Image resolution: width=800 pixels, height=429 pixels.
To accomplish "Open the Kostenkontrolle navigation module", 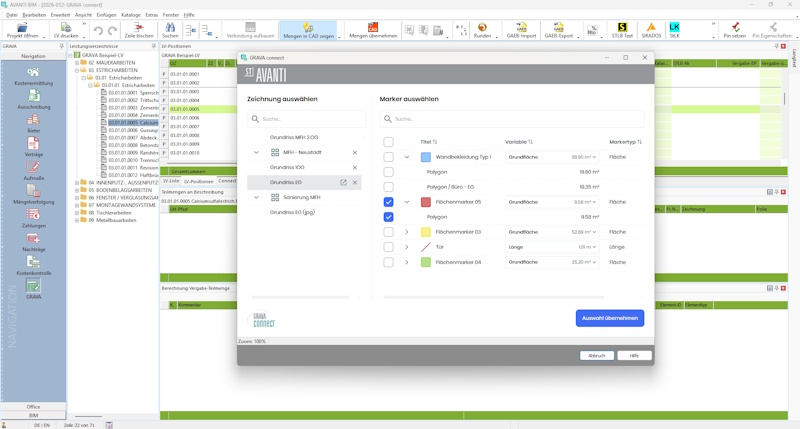I will coord(33,266).
